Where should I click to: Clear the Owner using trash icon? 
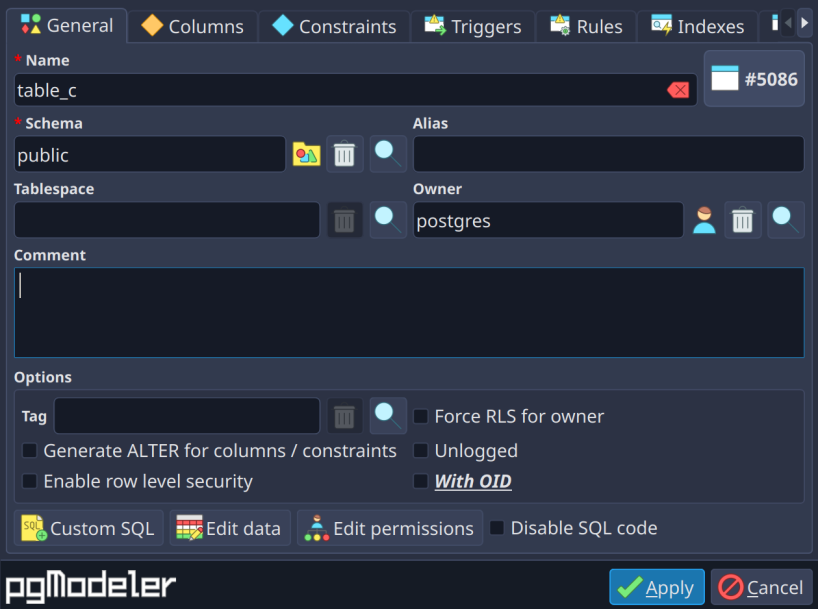[x=742, y=220]
